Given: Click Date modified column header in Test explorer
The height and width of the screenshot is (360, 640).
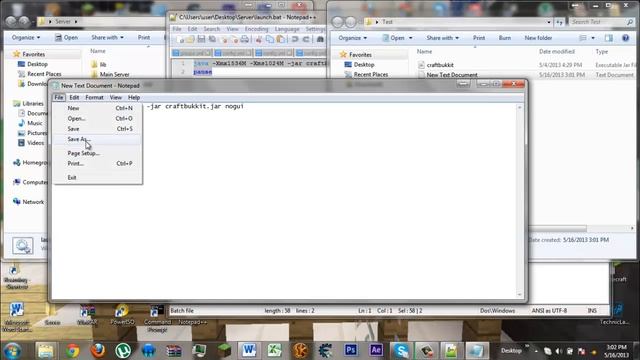Looking at the screenshot, I should pos(557,51).
